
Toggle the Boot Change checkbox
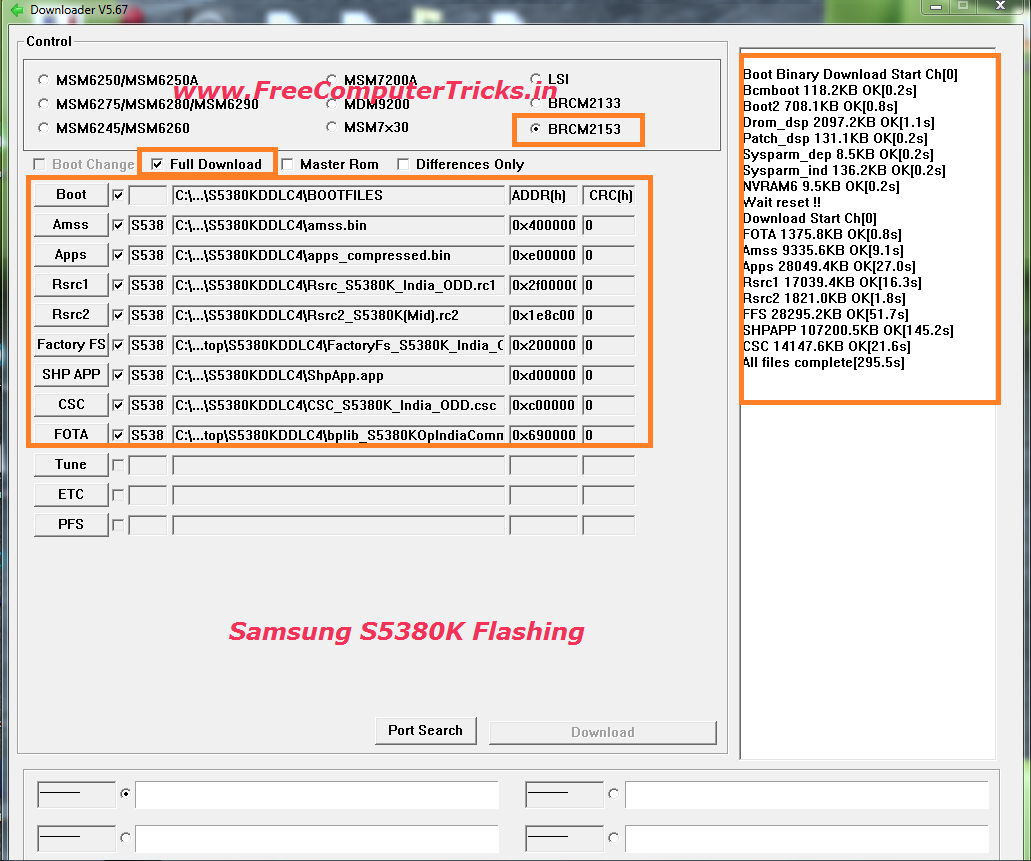click(39, 164)
